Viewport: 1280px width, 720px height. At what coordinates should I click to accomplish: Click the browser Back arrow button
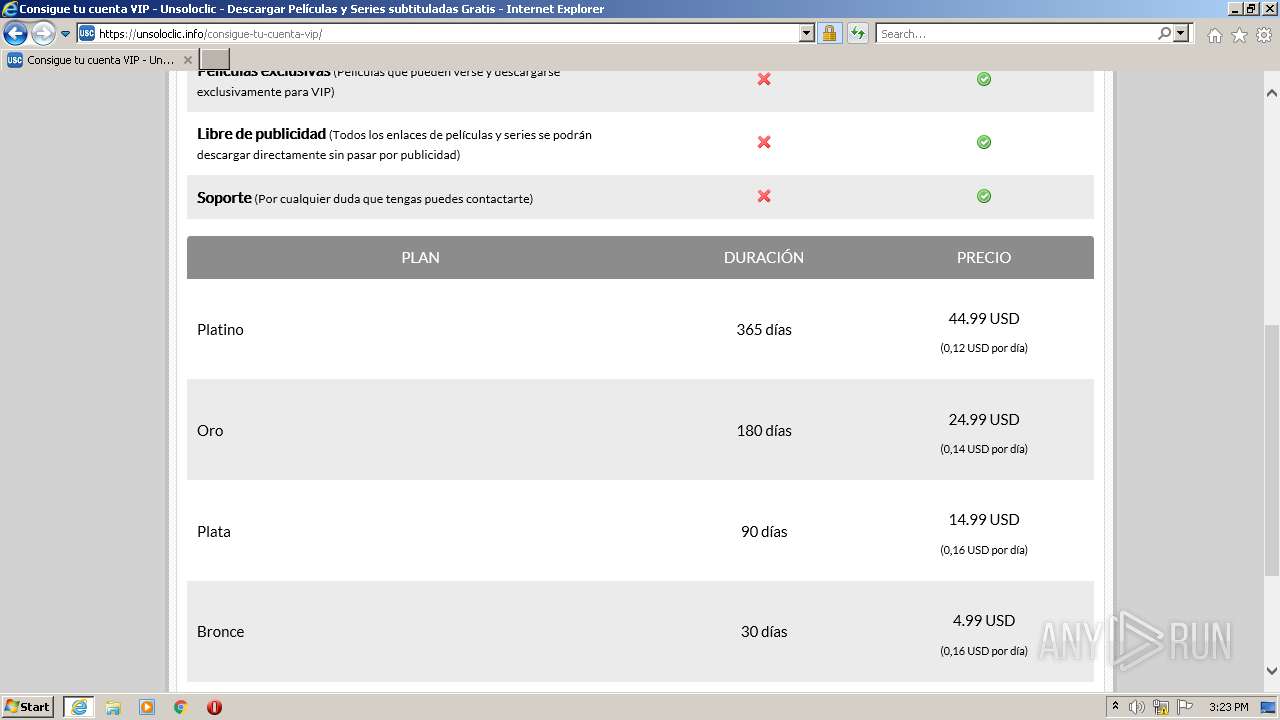point(15,34)
